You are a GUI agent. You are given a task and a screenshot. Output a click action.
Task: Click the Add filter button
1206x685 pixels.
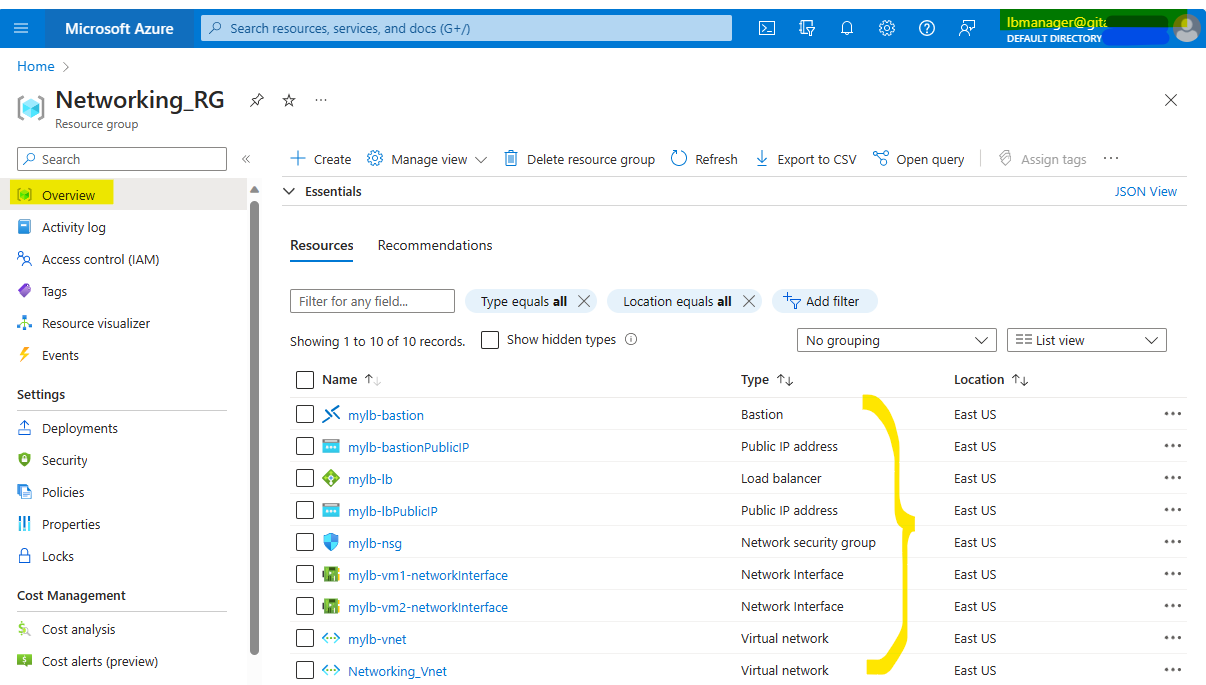tap(824, 301)
